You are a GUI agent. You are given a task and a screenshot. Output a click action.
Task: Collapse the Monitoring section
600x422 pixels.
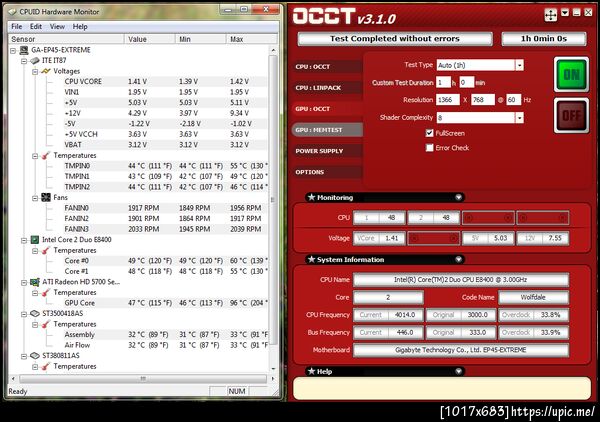(x=458, y=197)
